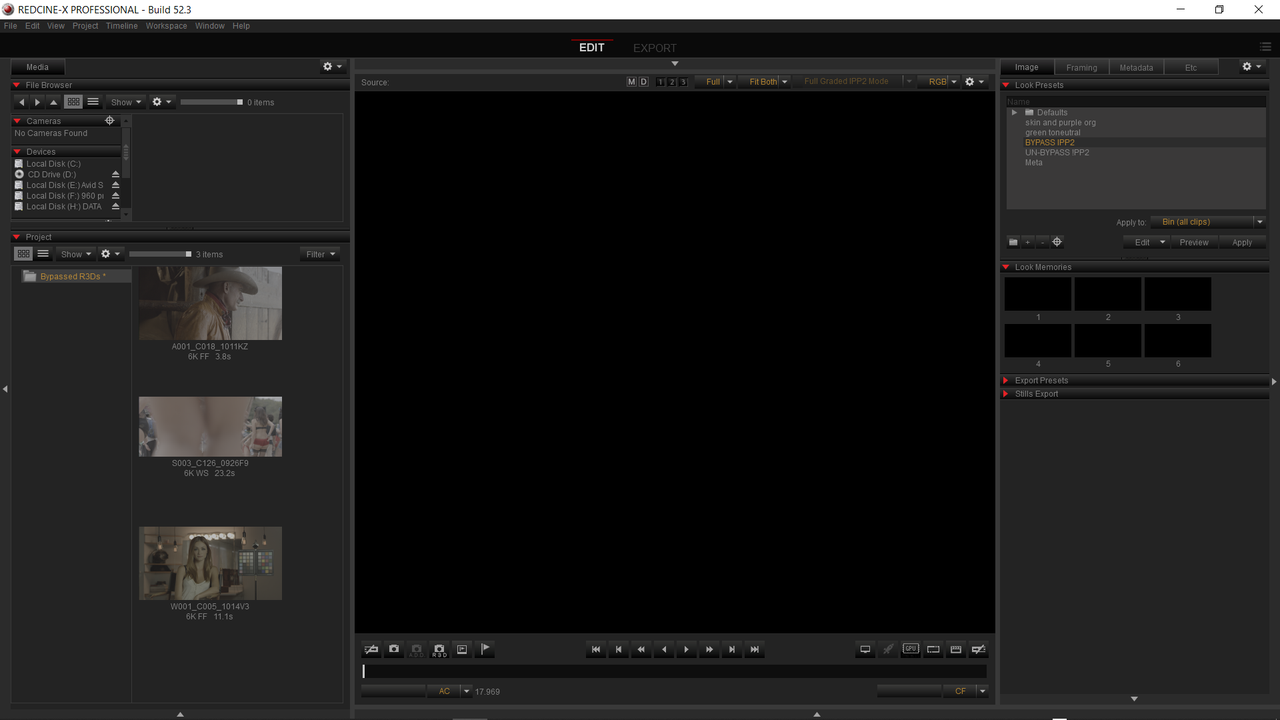Image resolution: width=1280 pixels, height=720 pixels.
Task: Play in reverse
Action: tap(664, 649)
